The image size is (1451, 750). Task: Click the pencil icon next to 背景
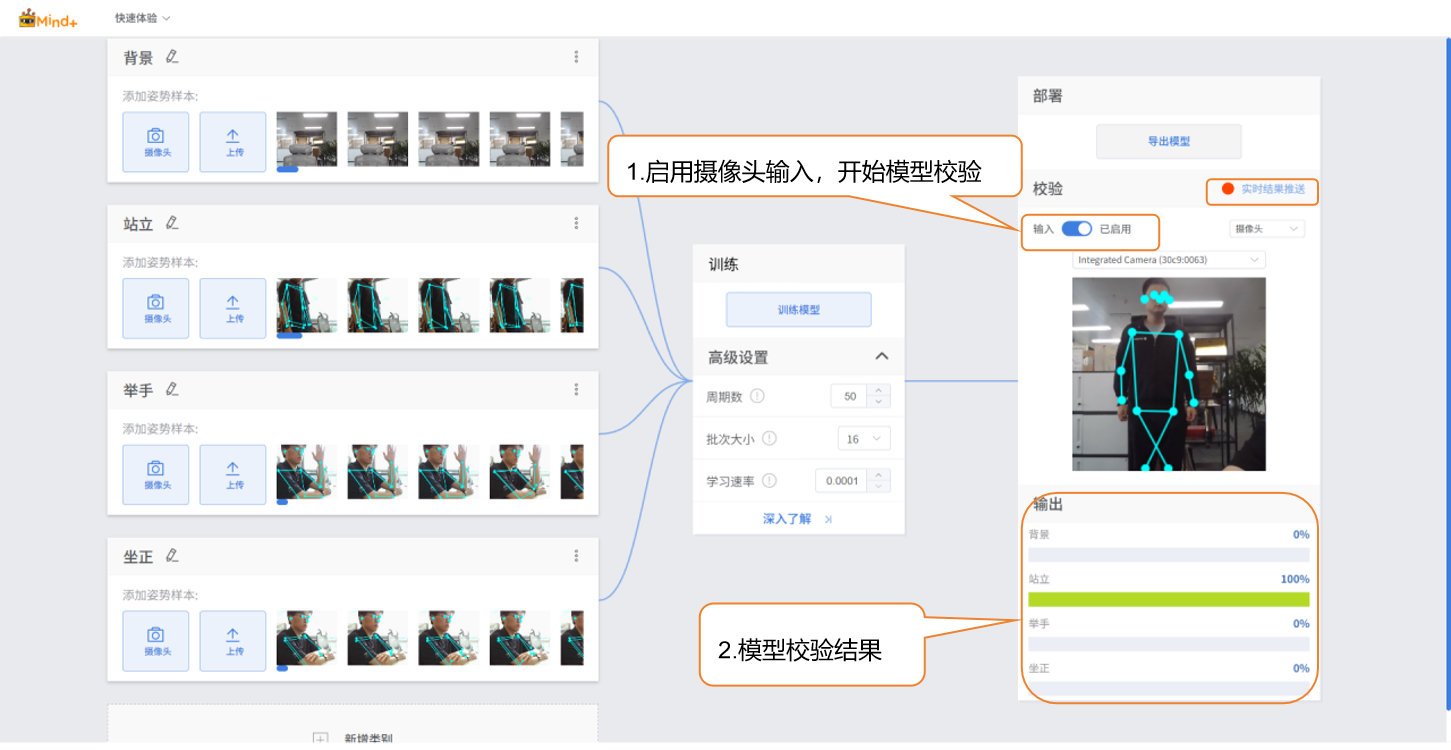(x=173, y=57)
